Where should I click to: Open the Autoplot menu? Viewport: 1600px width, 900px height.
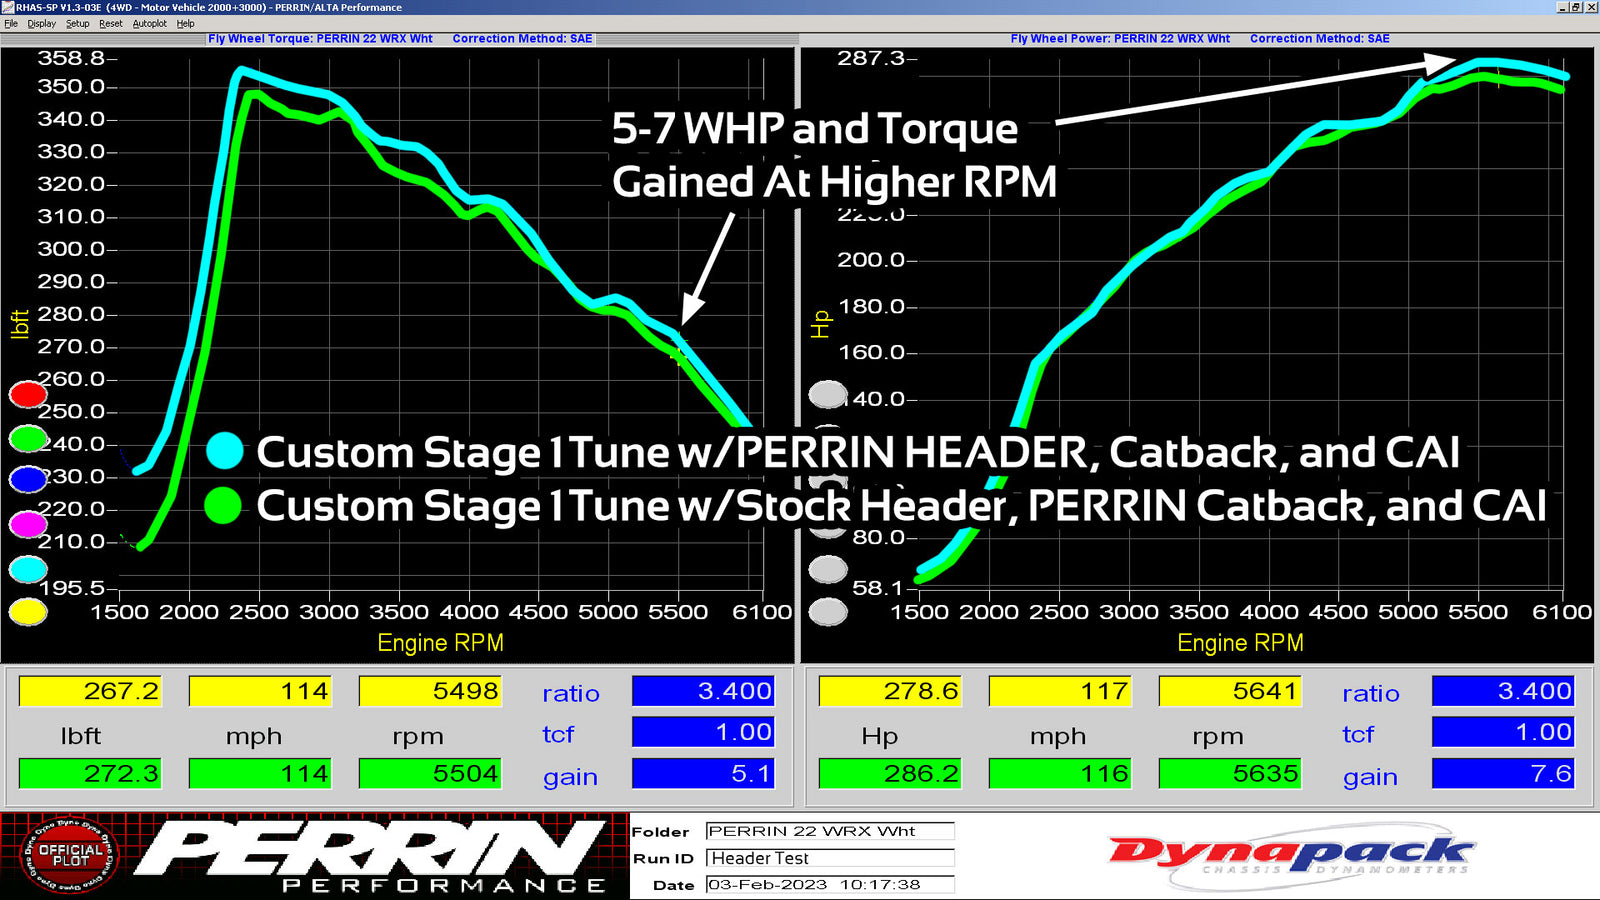click(x=149, y=23)
